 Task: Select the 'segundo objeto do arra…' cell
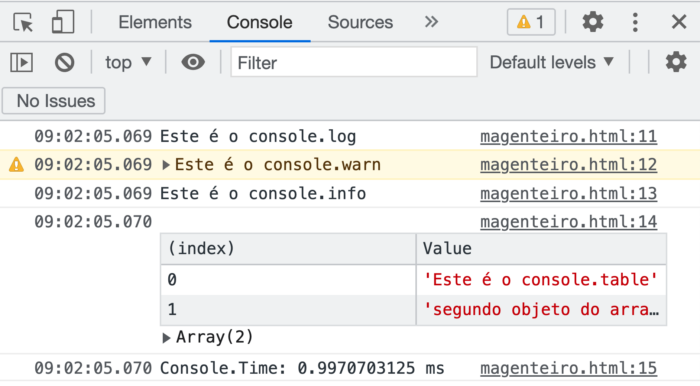point(541,310)
